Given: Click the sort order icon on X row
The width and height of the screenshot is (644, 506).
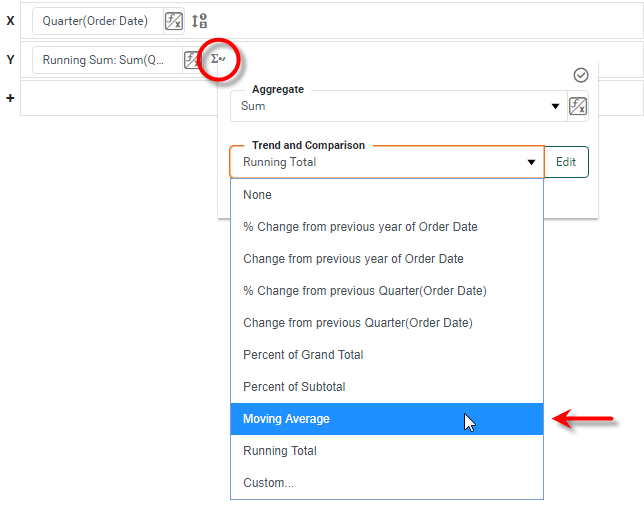Looking at the screenshot, I should click(x=199, y=21).
